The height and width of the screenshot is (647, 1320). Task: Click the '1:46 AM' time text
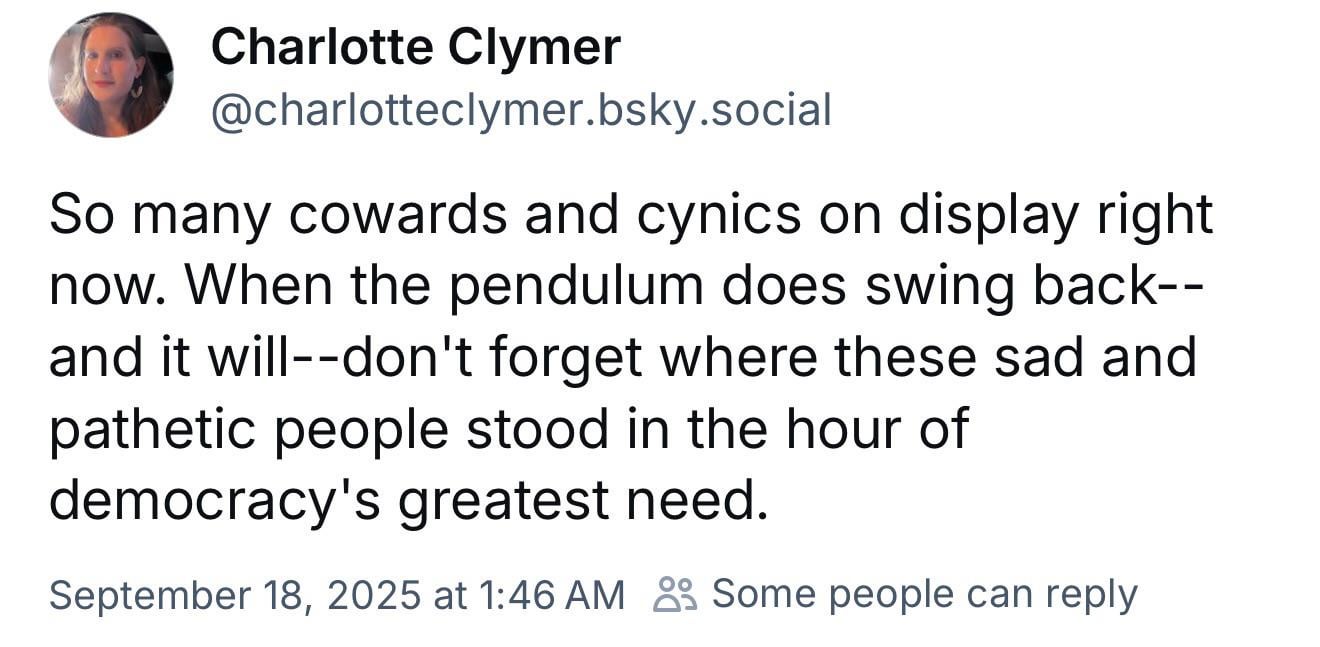[552, 595]
